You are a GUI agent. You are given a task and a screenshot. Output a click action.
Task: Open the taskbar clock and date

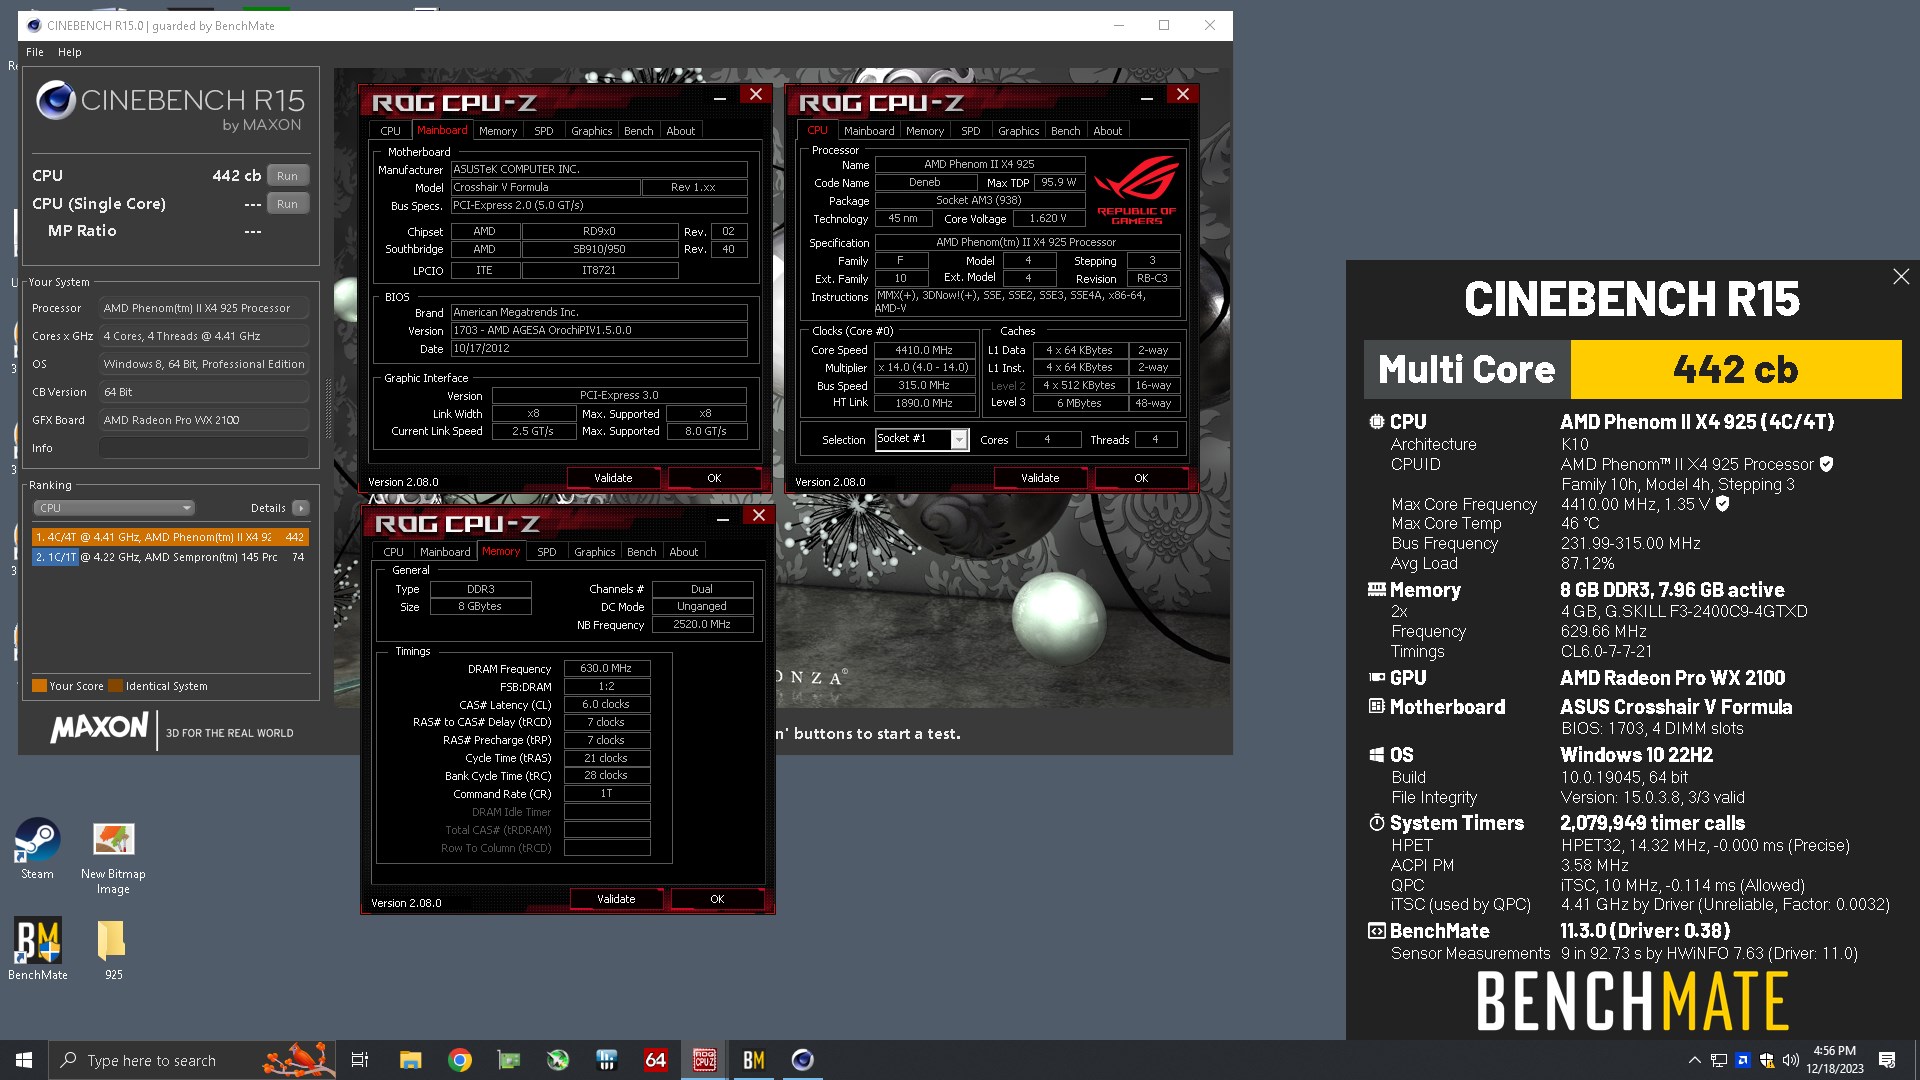1834,1060
